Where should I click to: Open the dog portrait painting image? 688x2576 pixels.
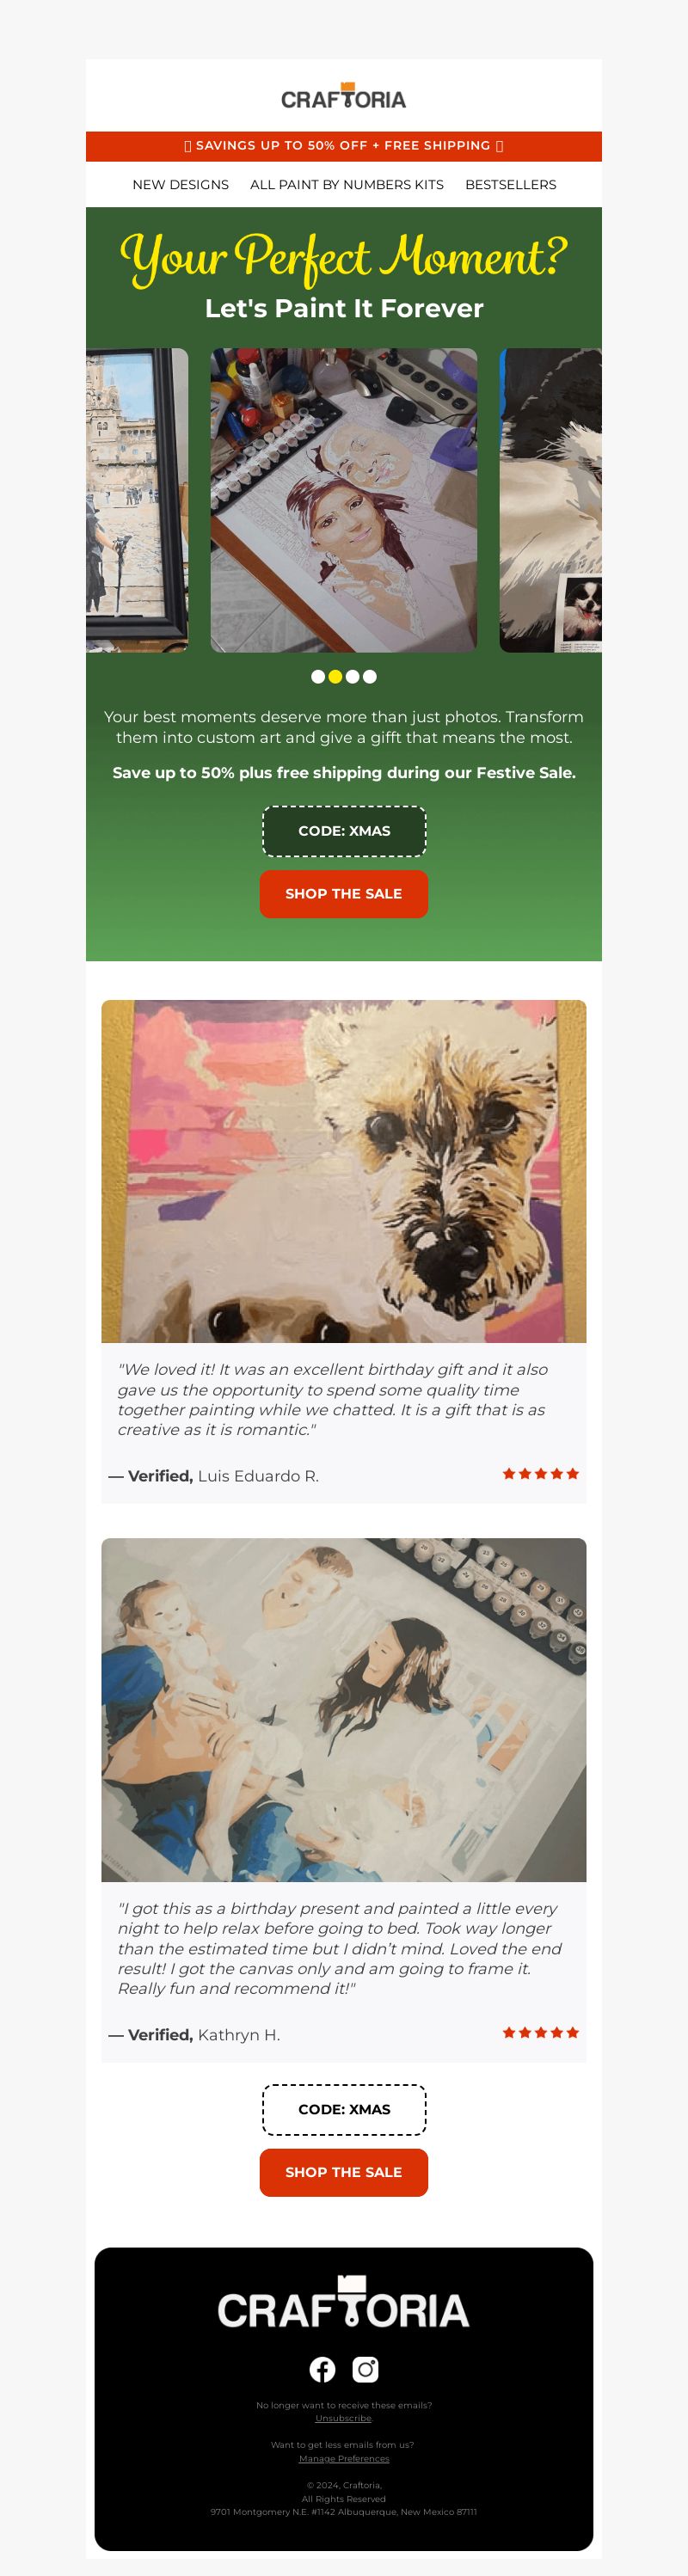344,1171
